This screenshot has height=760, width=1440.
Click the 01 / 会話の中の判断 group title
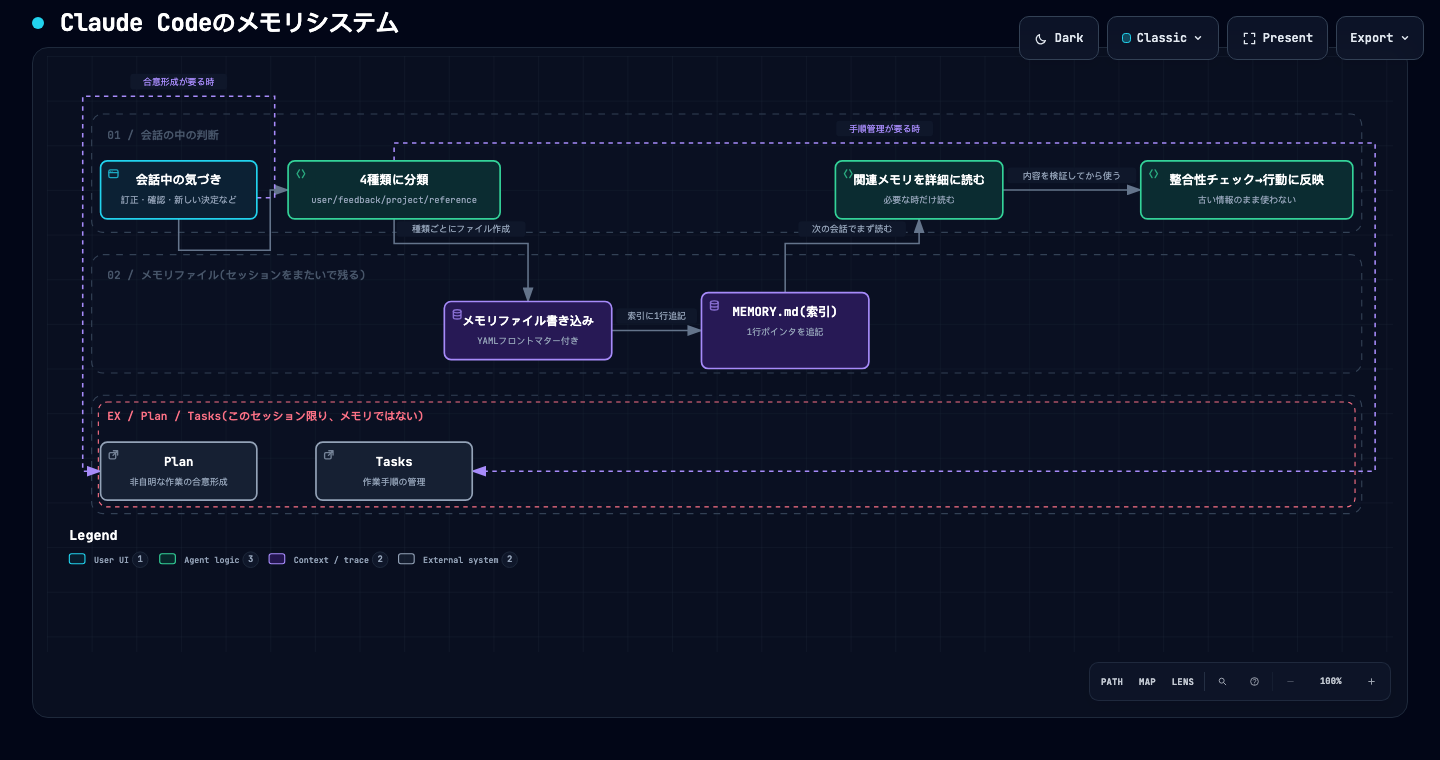pyautogui.click(x=163, y=135)
